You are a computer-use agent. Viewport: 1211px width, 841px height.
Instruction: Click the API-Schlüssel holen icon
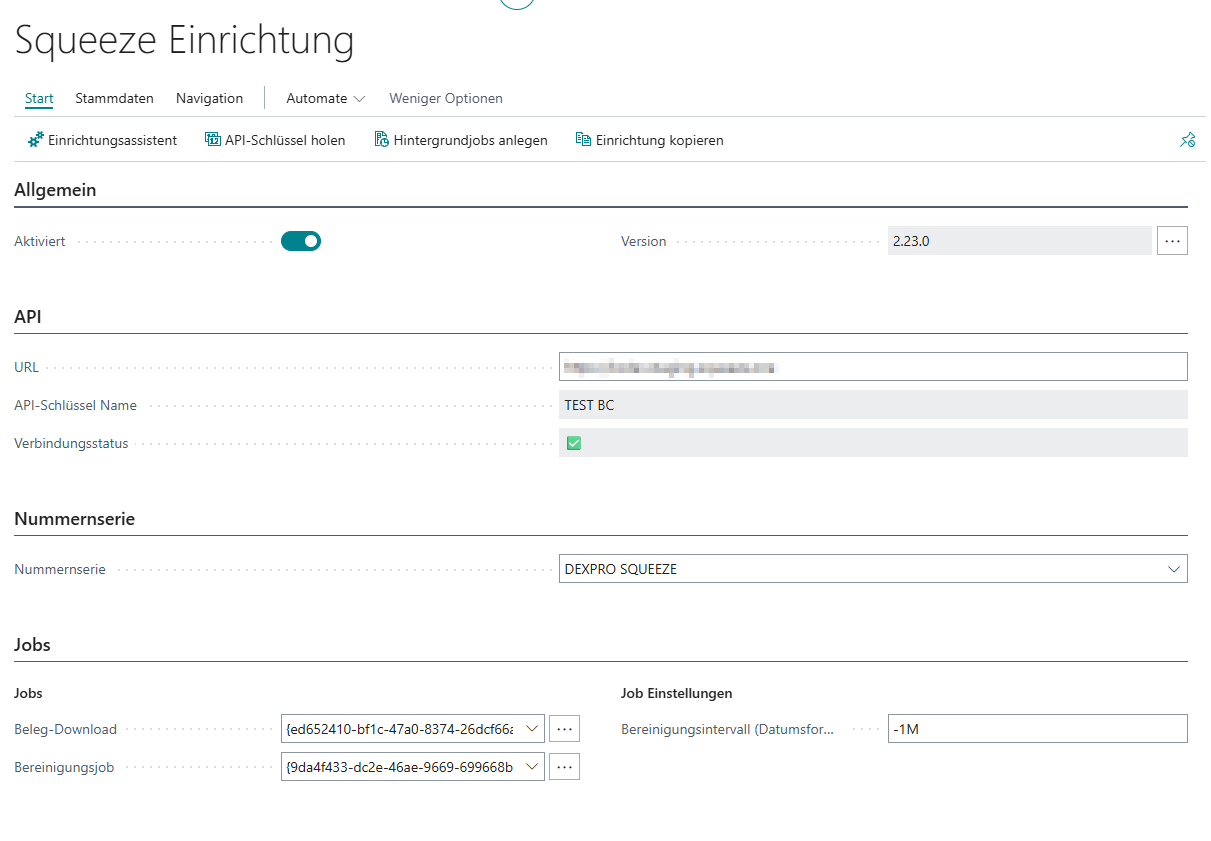point(212,140)
